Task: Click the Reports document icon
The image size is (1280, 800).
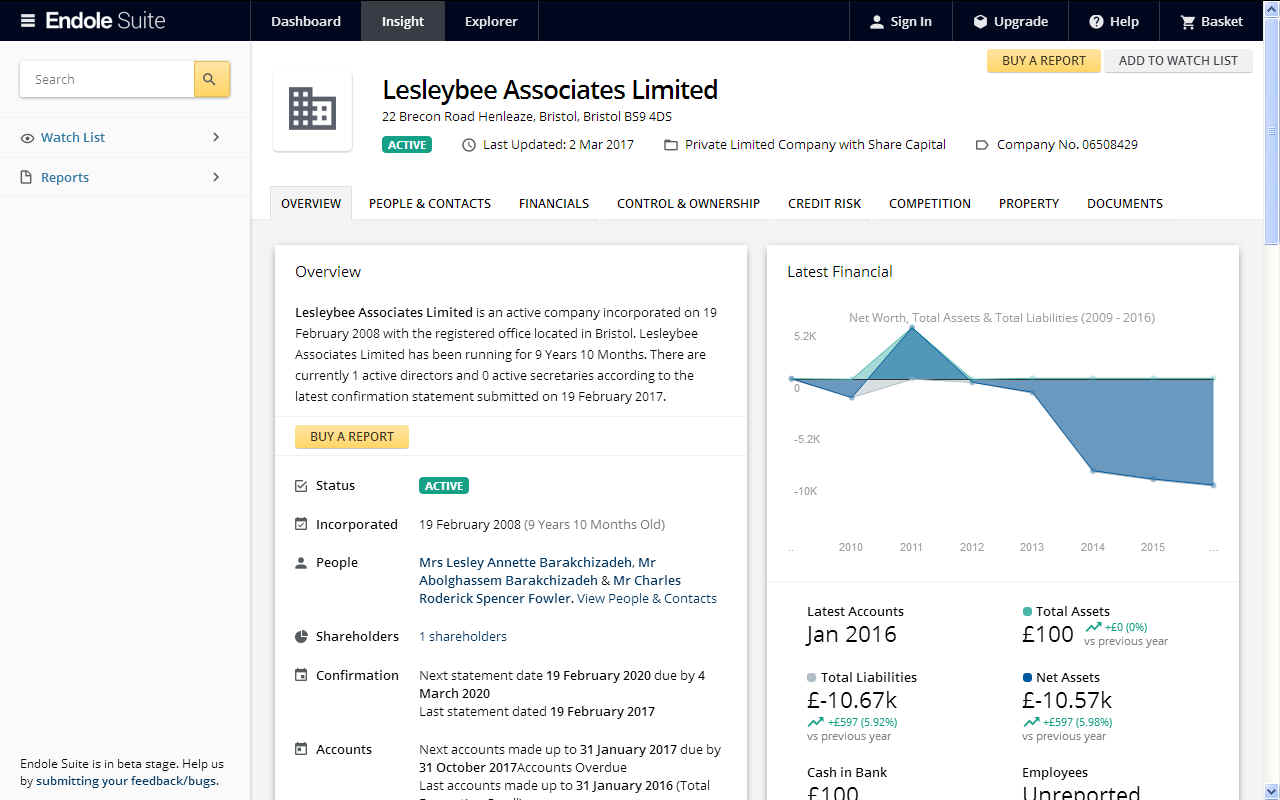Action: coord(27,178)
